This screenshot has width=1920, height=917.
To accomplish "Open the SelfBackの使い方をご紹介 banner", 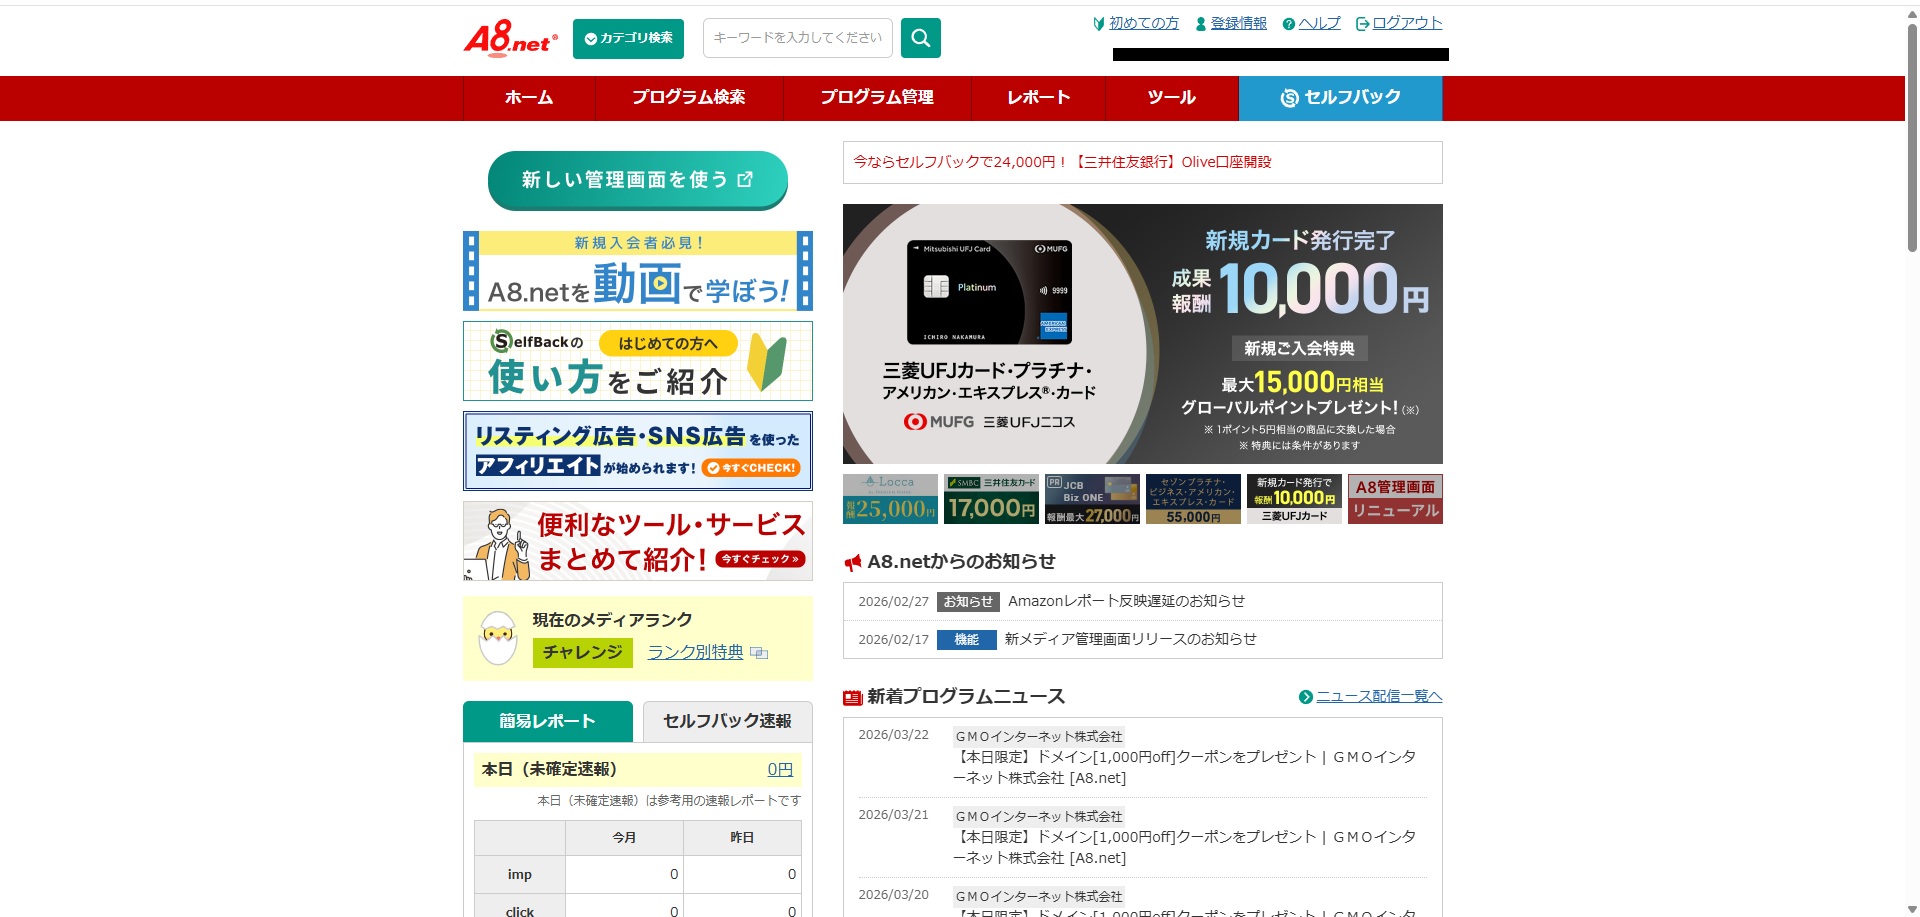I will tap(638, 361).
